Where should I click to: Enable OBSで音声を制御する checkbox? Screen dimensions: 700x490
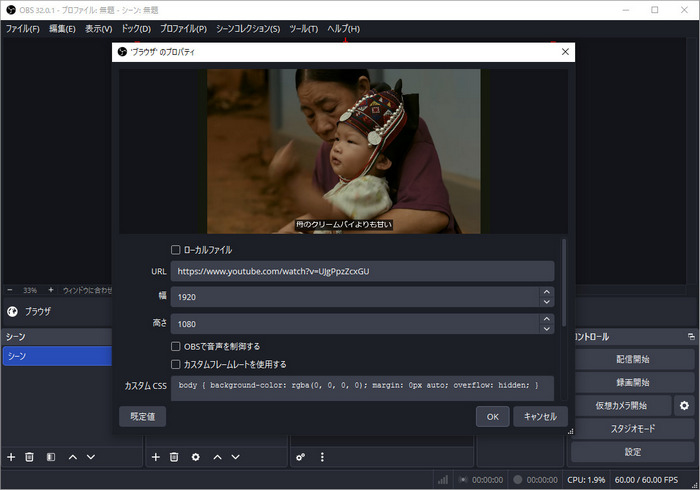(176, 346)
